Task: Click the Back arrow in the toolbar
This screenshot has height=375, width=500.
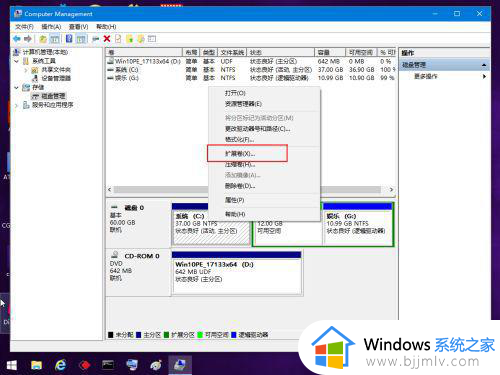Action: tap(17, 39)
